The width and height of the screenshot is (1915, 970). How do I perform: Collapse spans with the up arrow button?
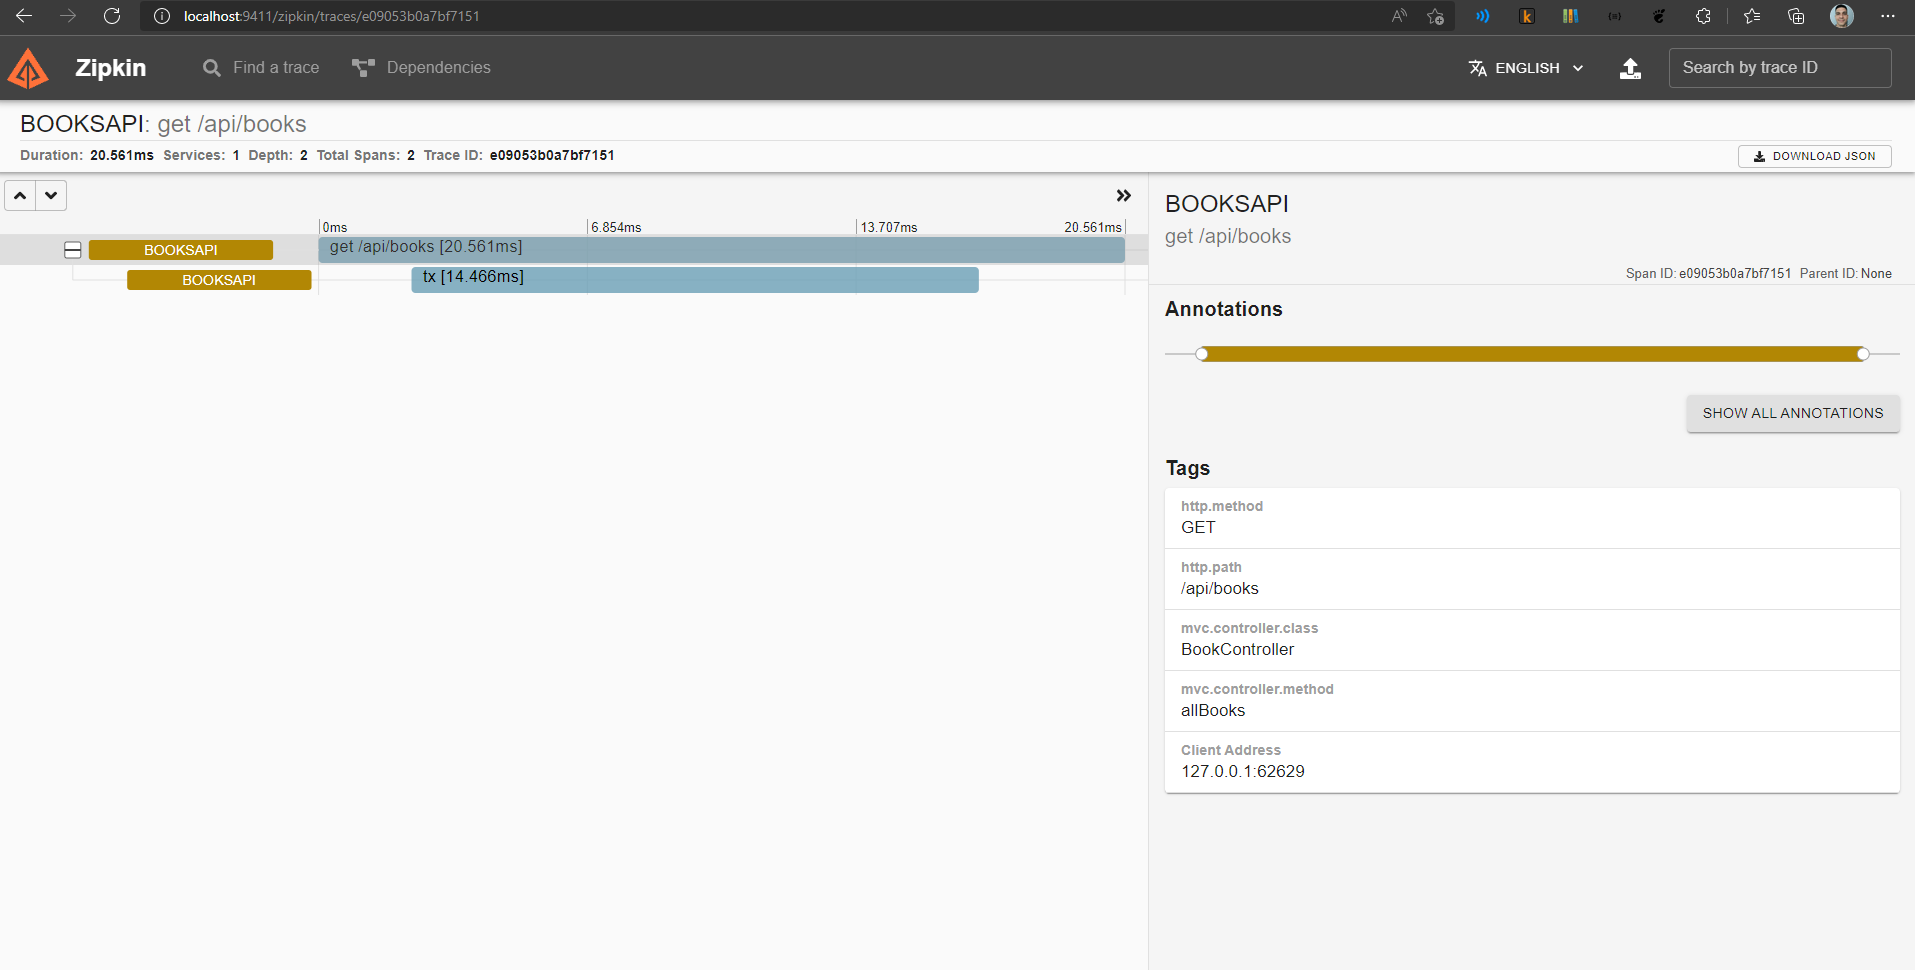coord(20,195)
